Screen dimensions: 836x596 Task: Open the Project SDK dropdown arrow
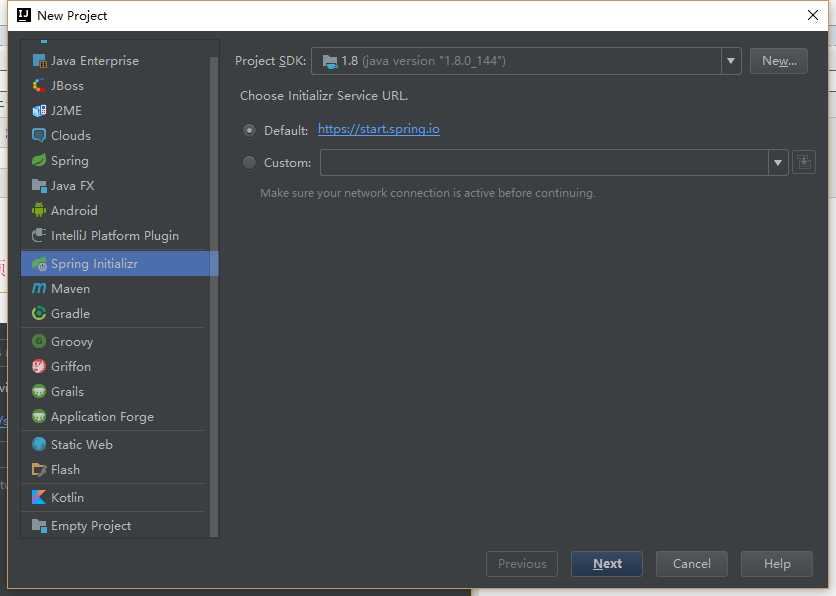coord(731,61)
